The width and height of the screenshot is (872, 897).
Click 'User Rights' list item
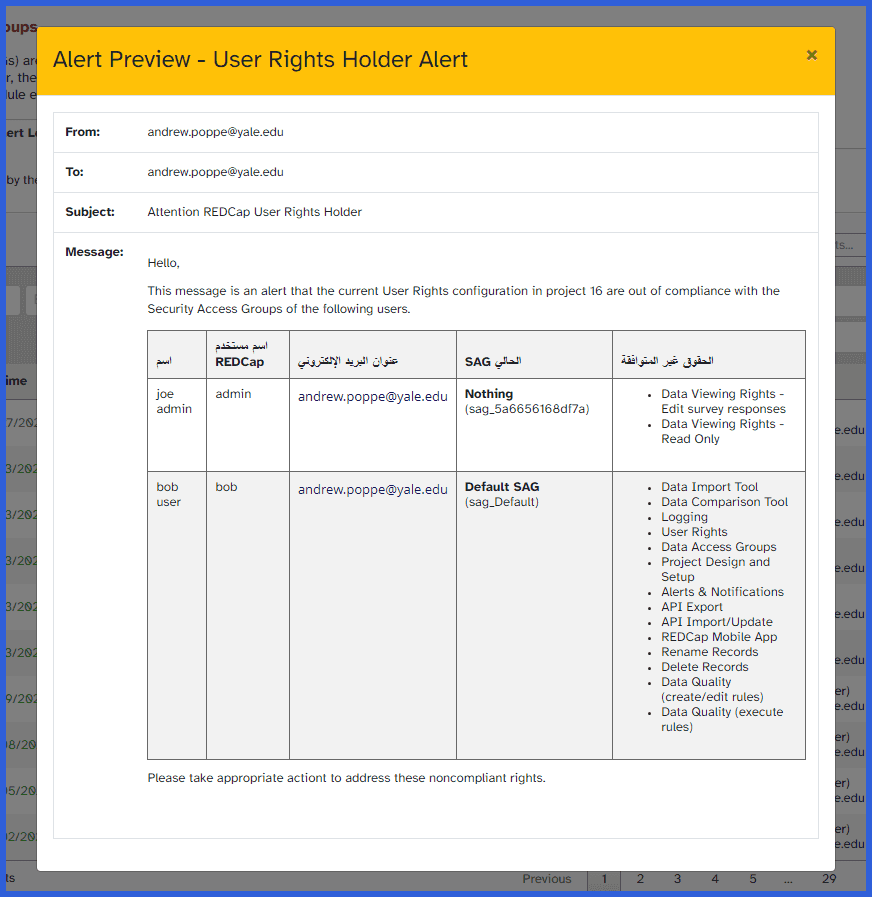(x=694, y=532)
